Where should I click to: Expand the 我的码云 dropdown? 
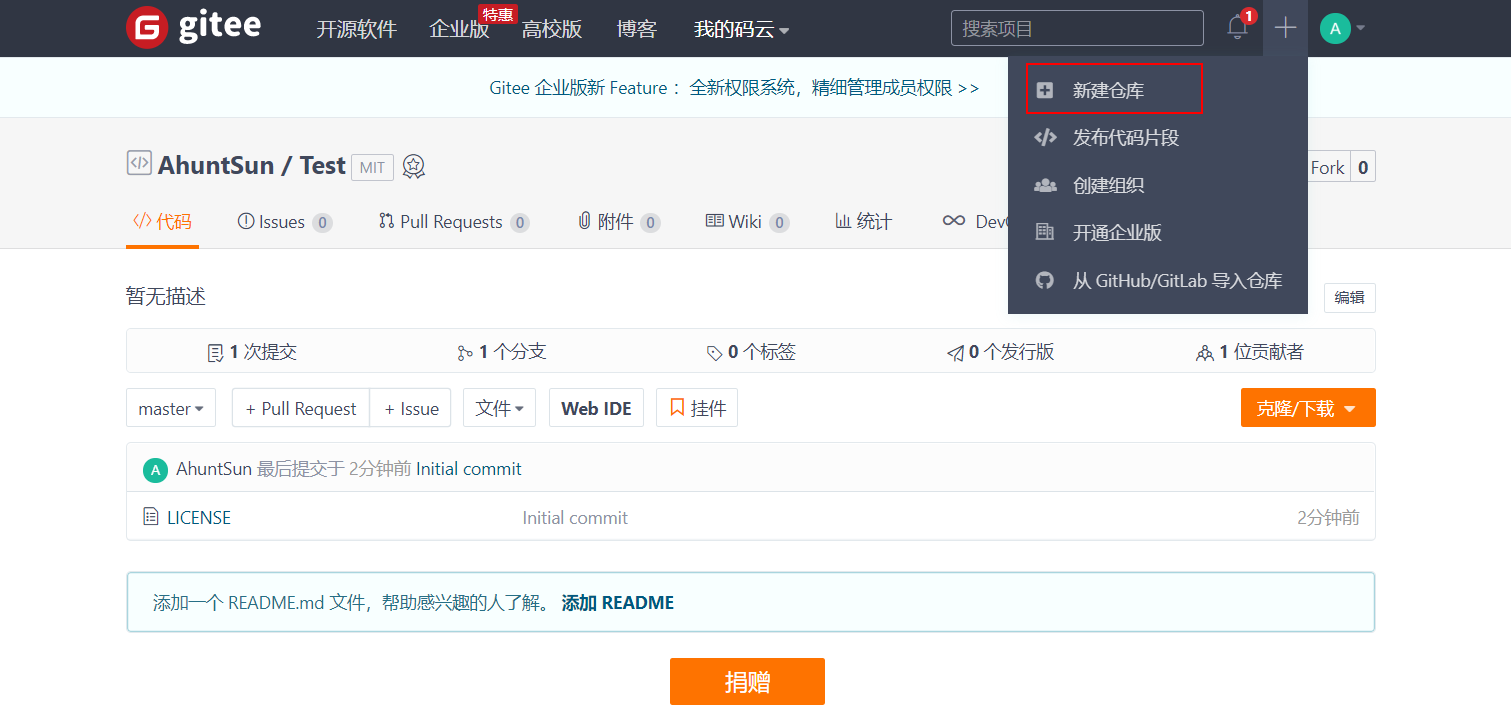[x=742, y=29]
